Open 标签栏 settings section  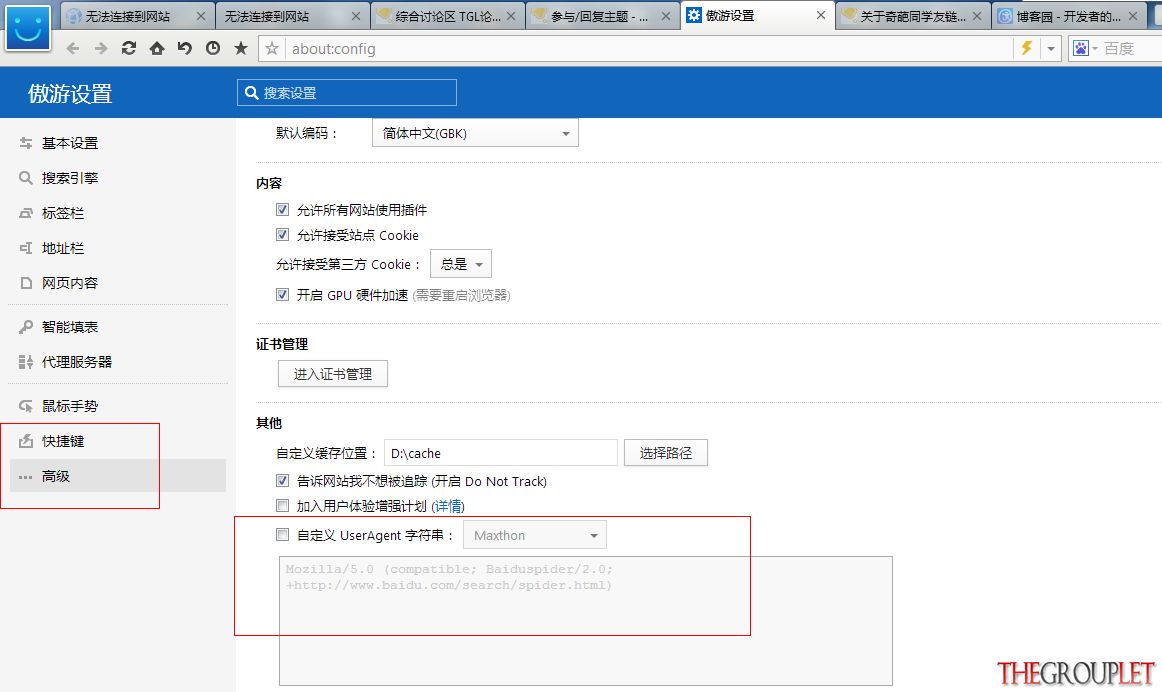(63, 213)
